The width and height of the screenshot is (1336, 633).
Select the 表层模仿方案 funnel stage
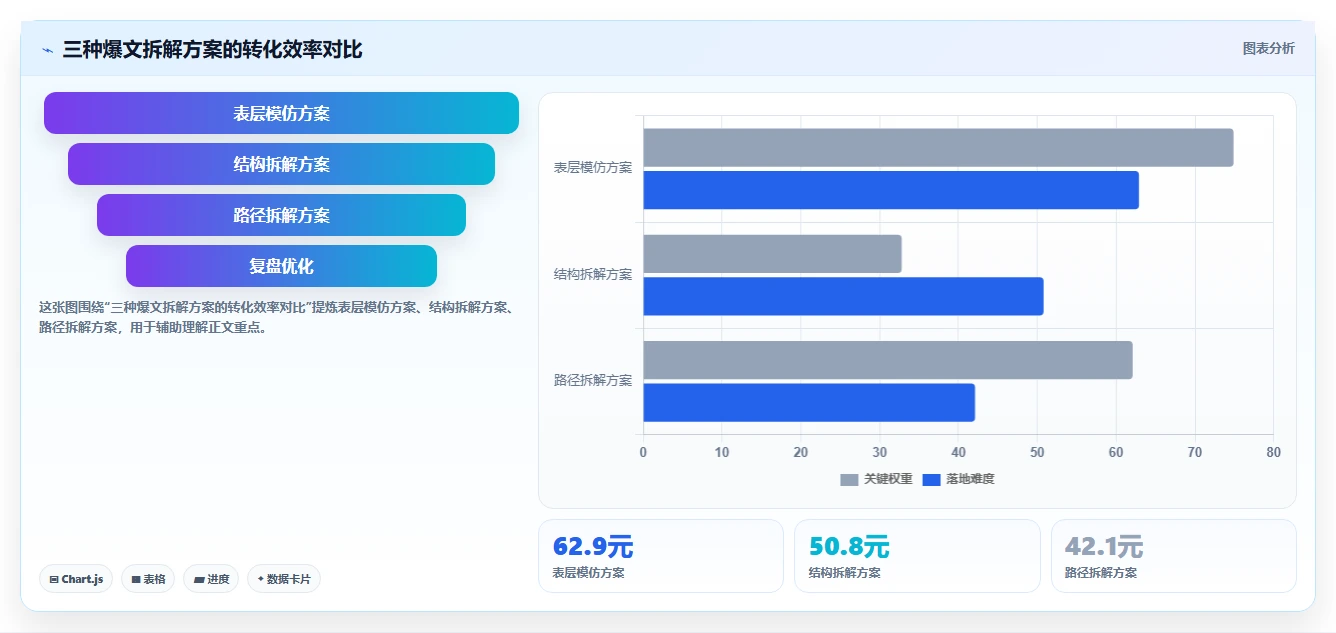point(281,113)
